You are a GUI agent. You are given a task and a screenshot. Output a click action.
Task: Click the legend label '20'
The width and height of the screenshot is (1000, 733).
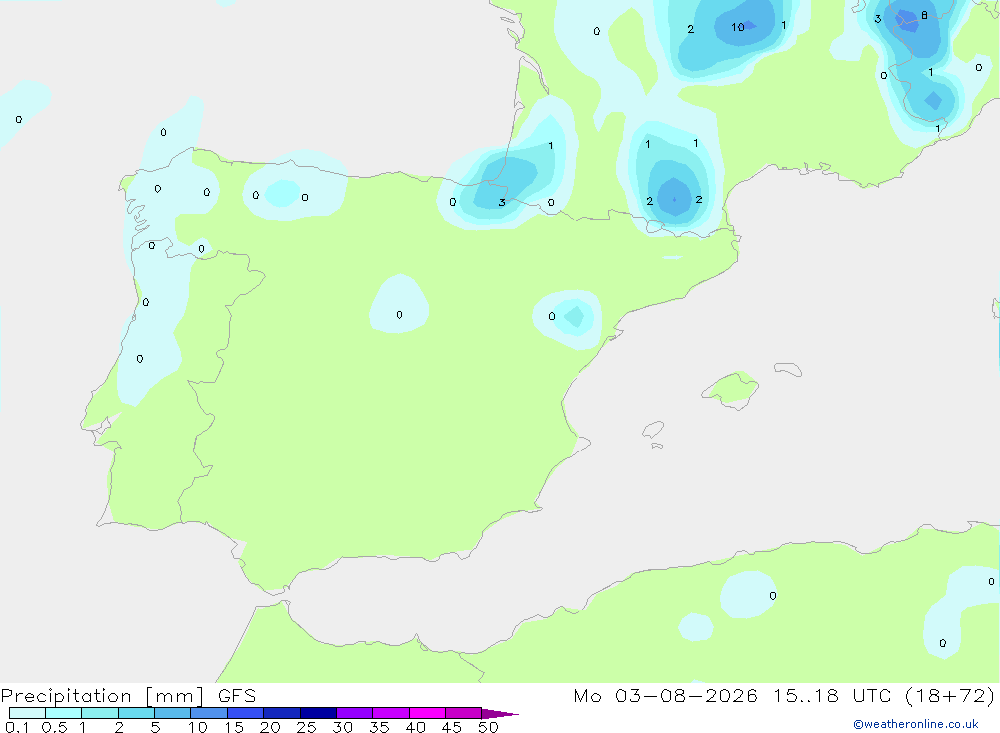pos(270,727)
